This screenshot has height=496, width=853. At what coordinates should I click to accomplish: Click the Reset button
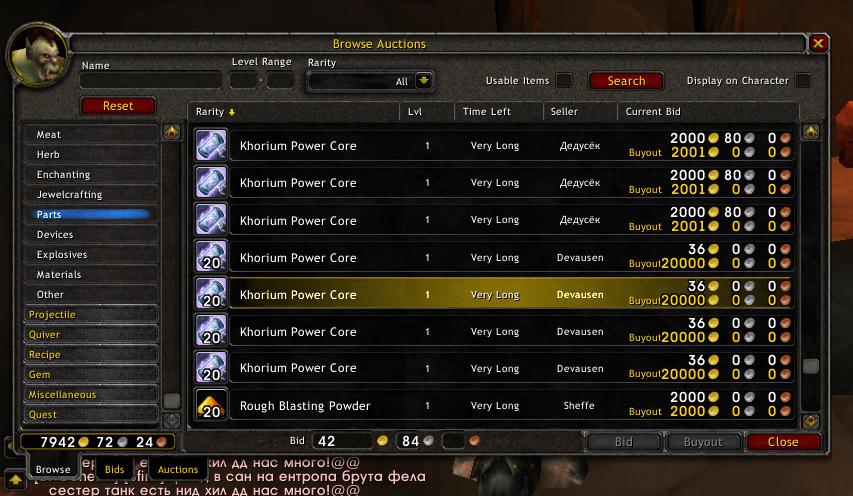[118, 106]
